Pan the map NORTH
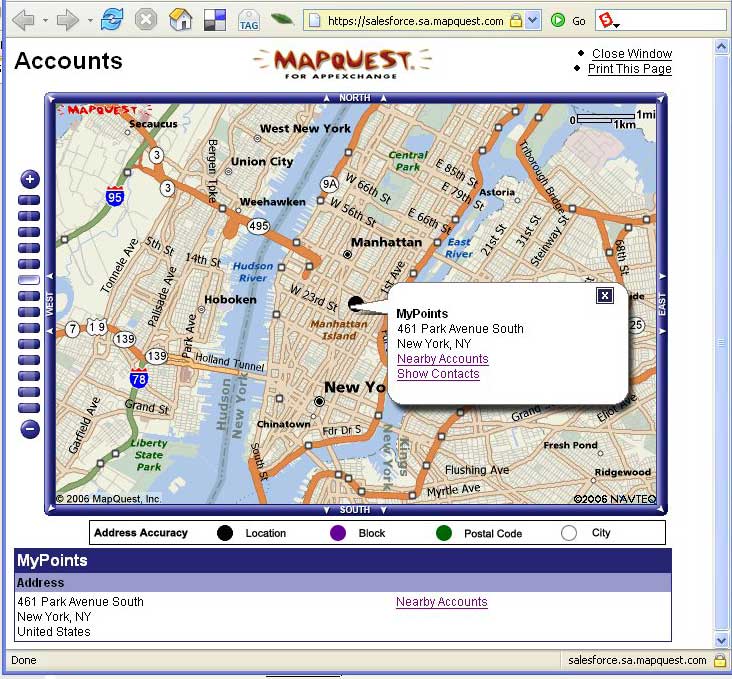Image resolution: width=732 pixels, height=679 pixels. coord(355,98)
